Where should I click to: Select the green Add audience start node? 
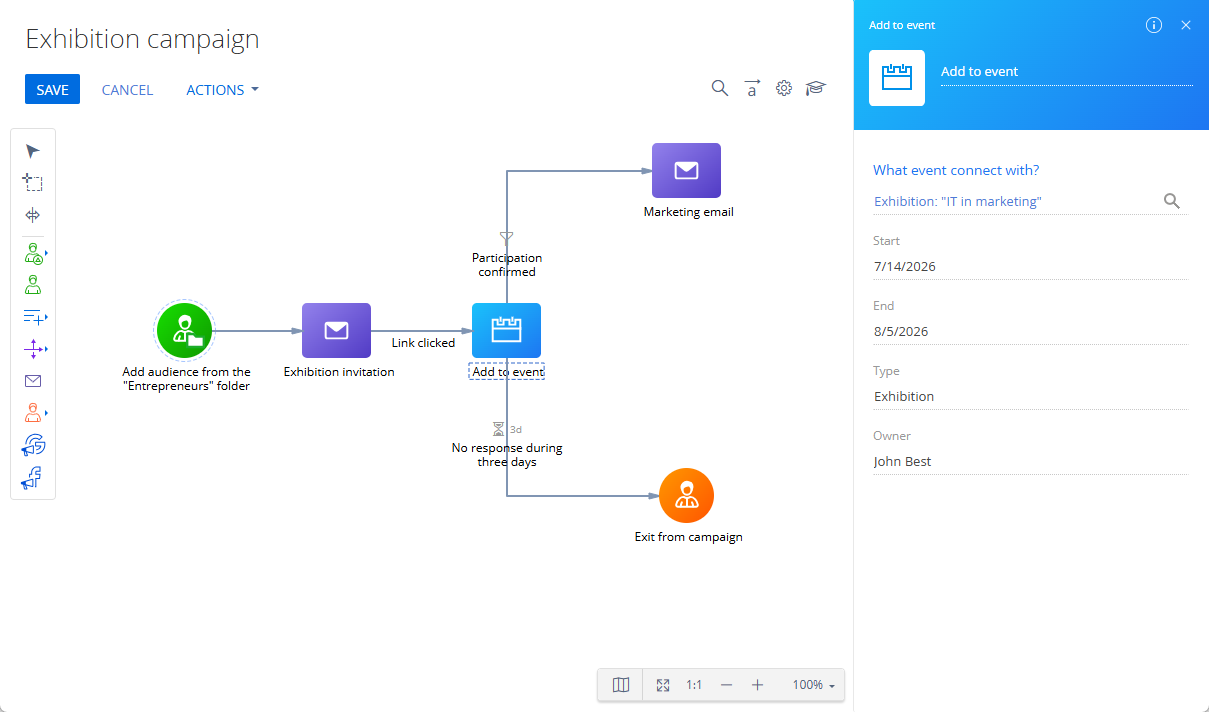click(184, 330)
